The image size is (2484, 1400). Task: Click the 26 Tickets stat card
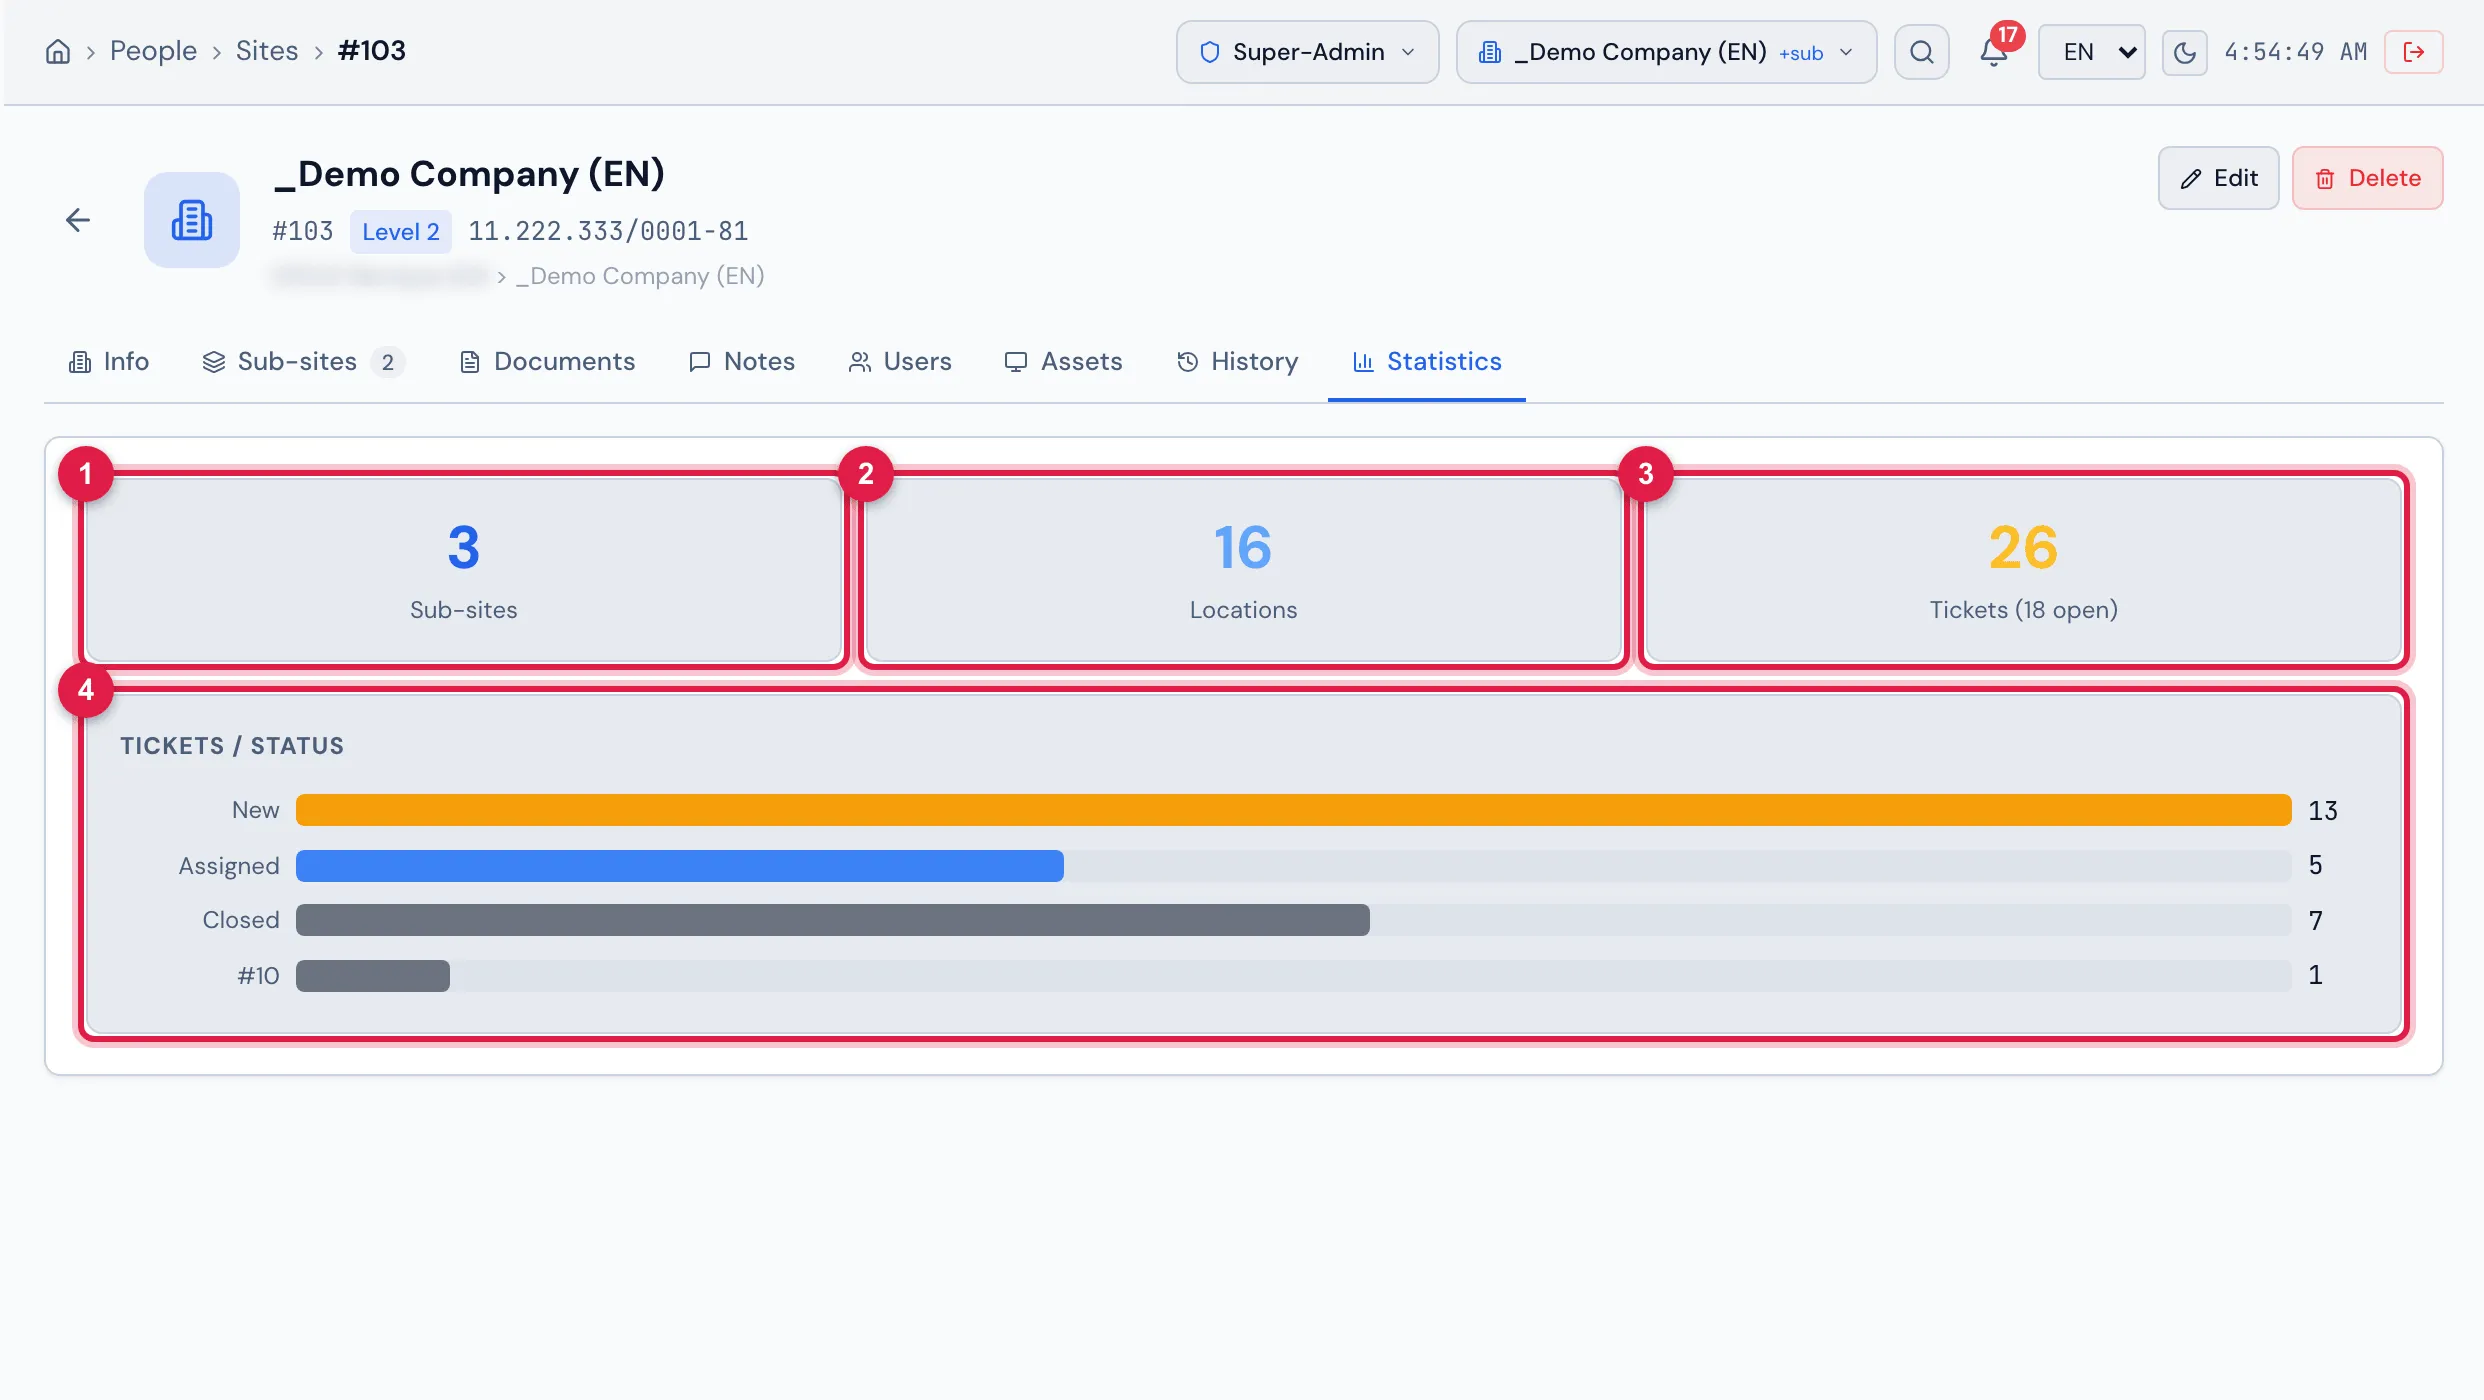(2023, 570)
